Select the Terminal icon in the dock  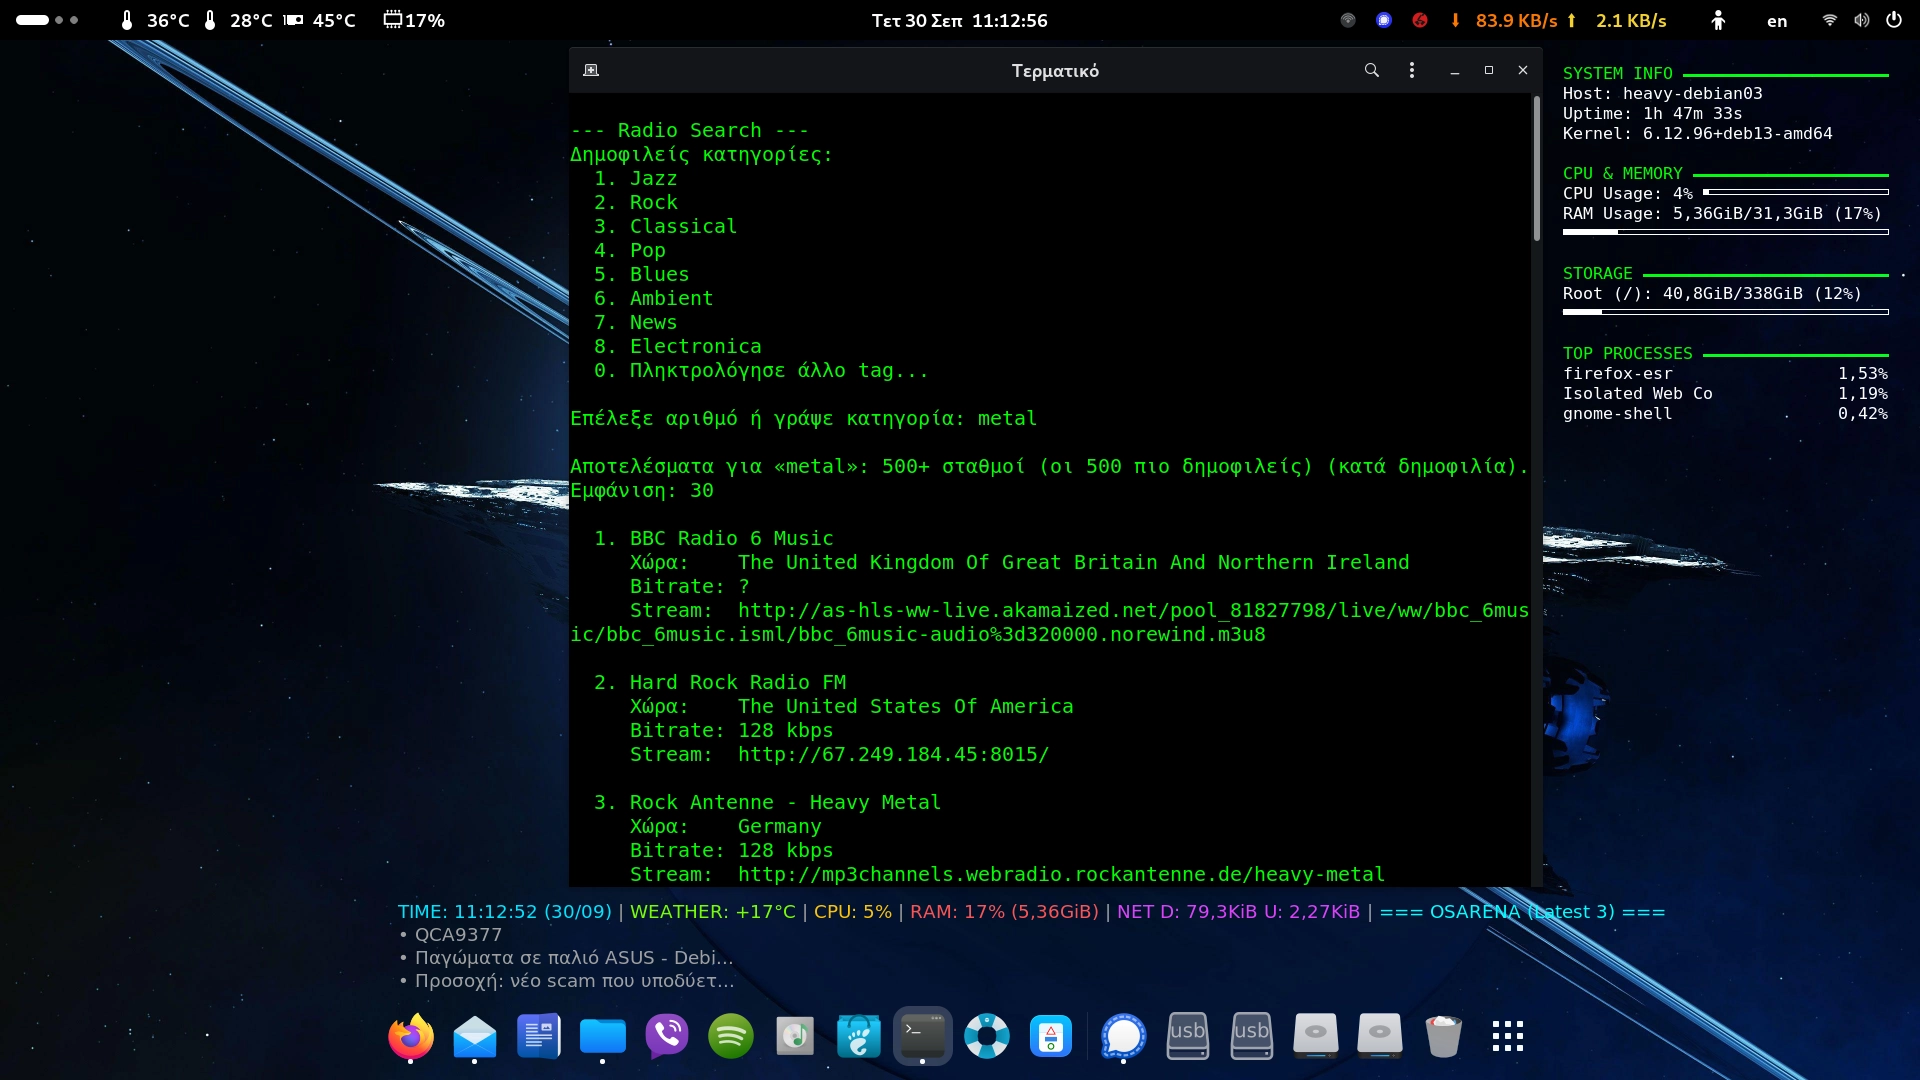coord(923,1036)
